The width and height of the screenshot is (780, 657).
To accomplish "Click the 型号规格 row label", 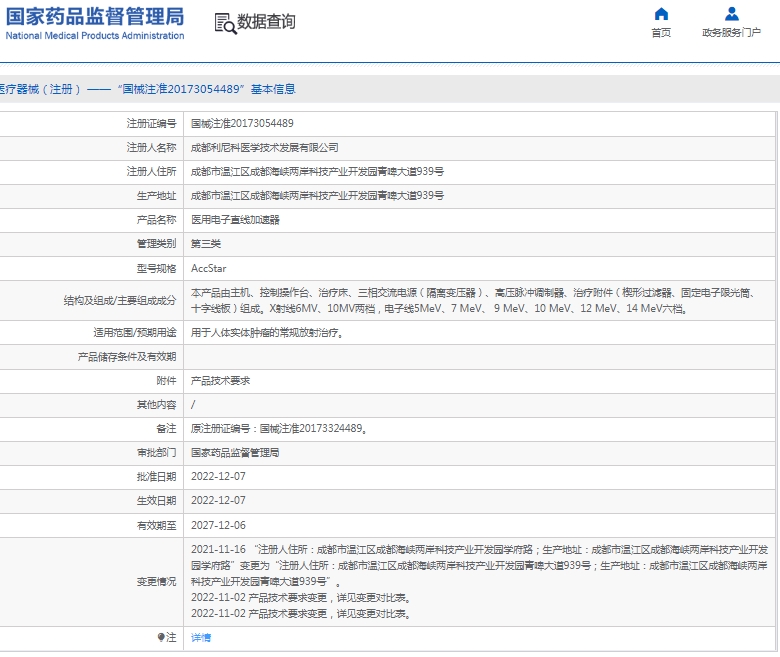I will click(156, 269).
